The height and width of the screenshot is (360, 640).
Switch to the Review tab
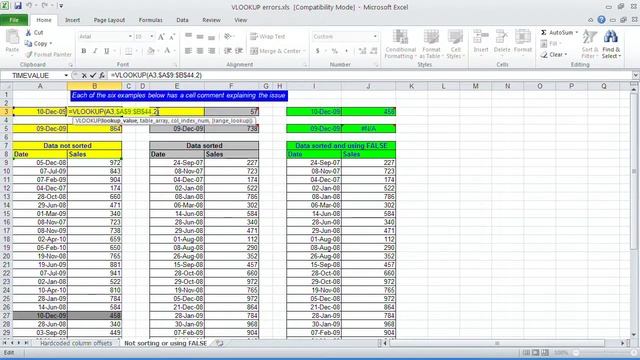tap(211, 20)
